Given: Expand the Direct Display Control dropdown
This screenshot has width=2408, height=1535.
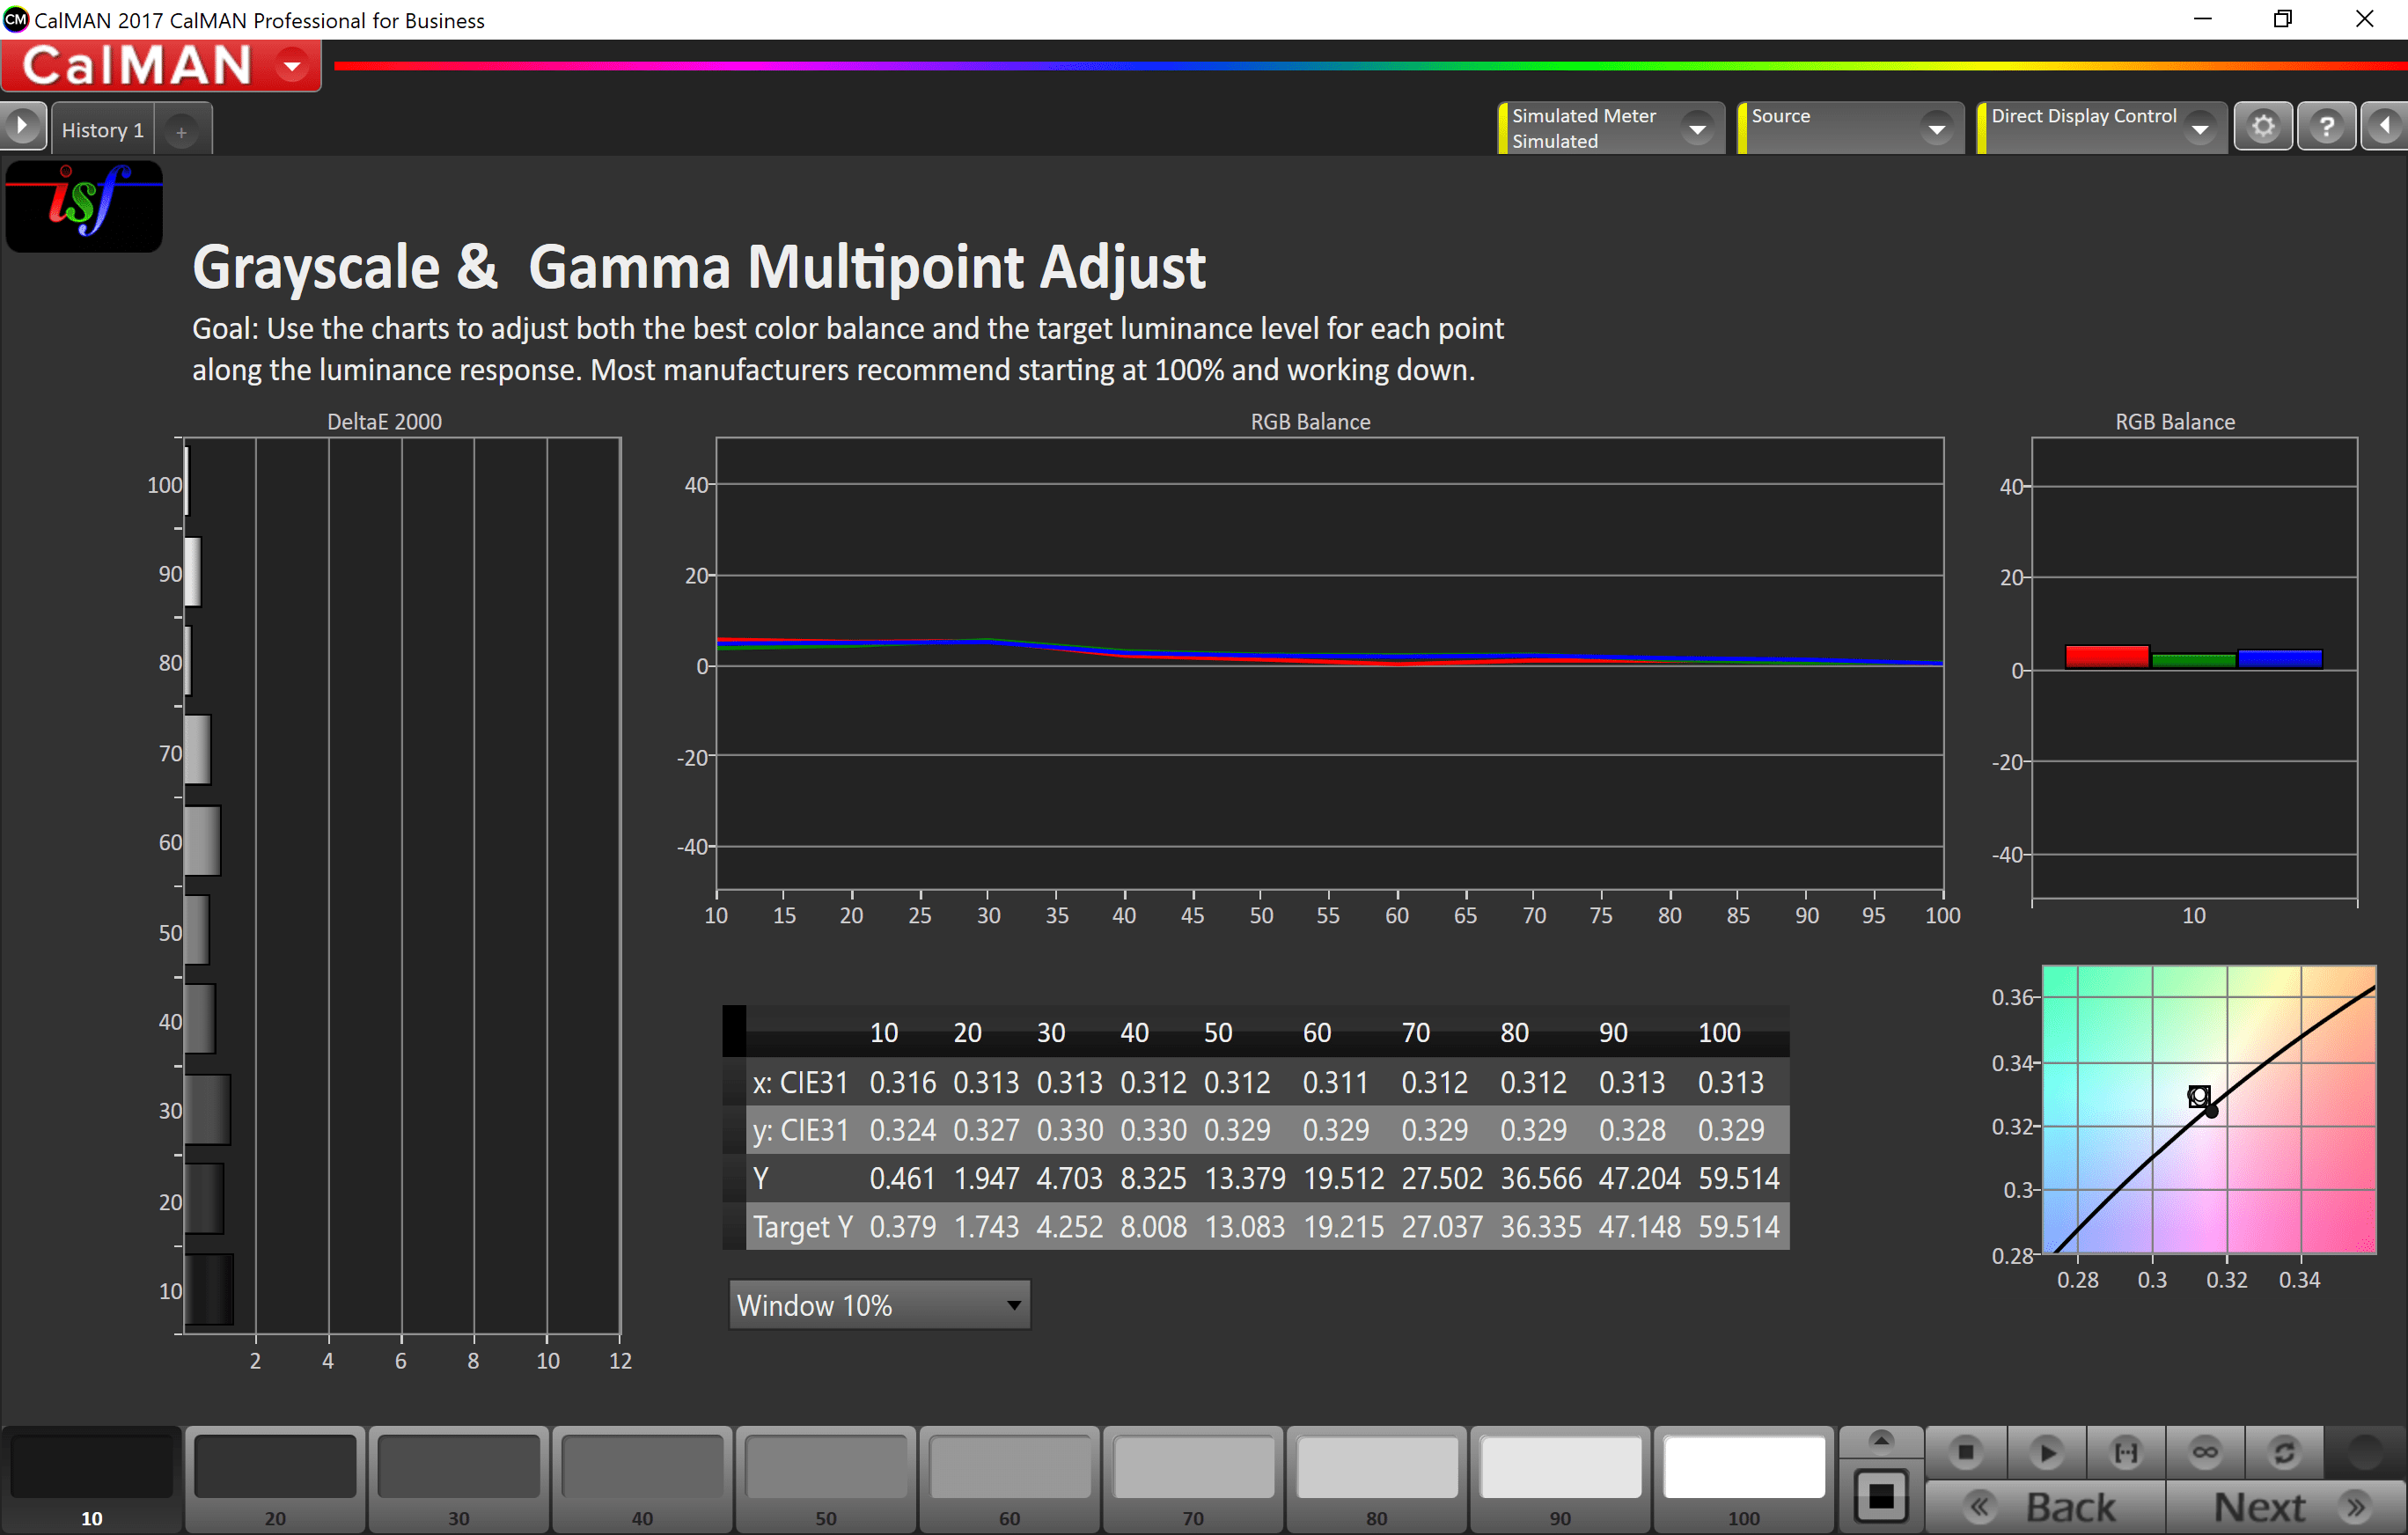Looking at the screenshot, I should coord(2200,129).
